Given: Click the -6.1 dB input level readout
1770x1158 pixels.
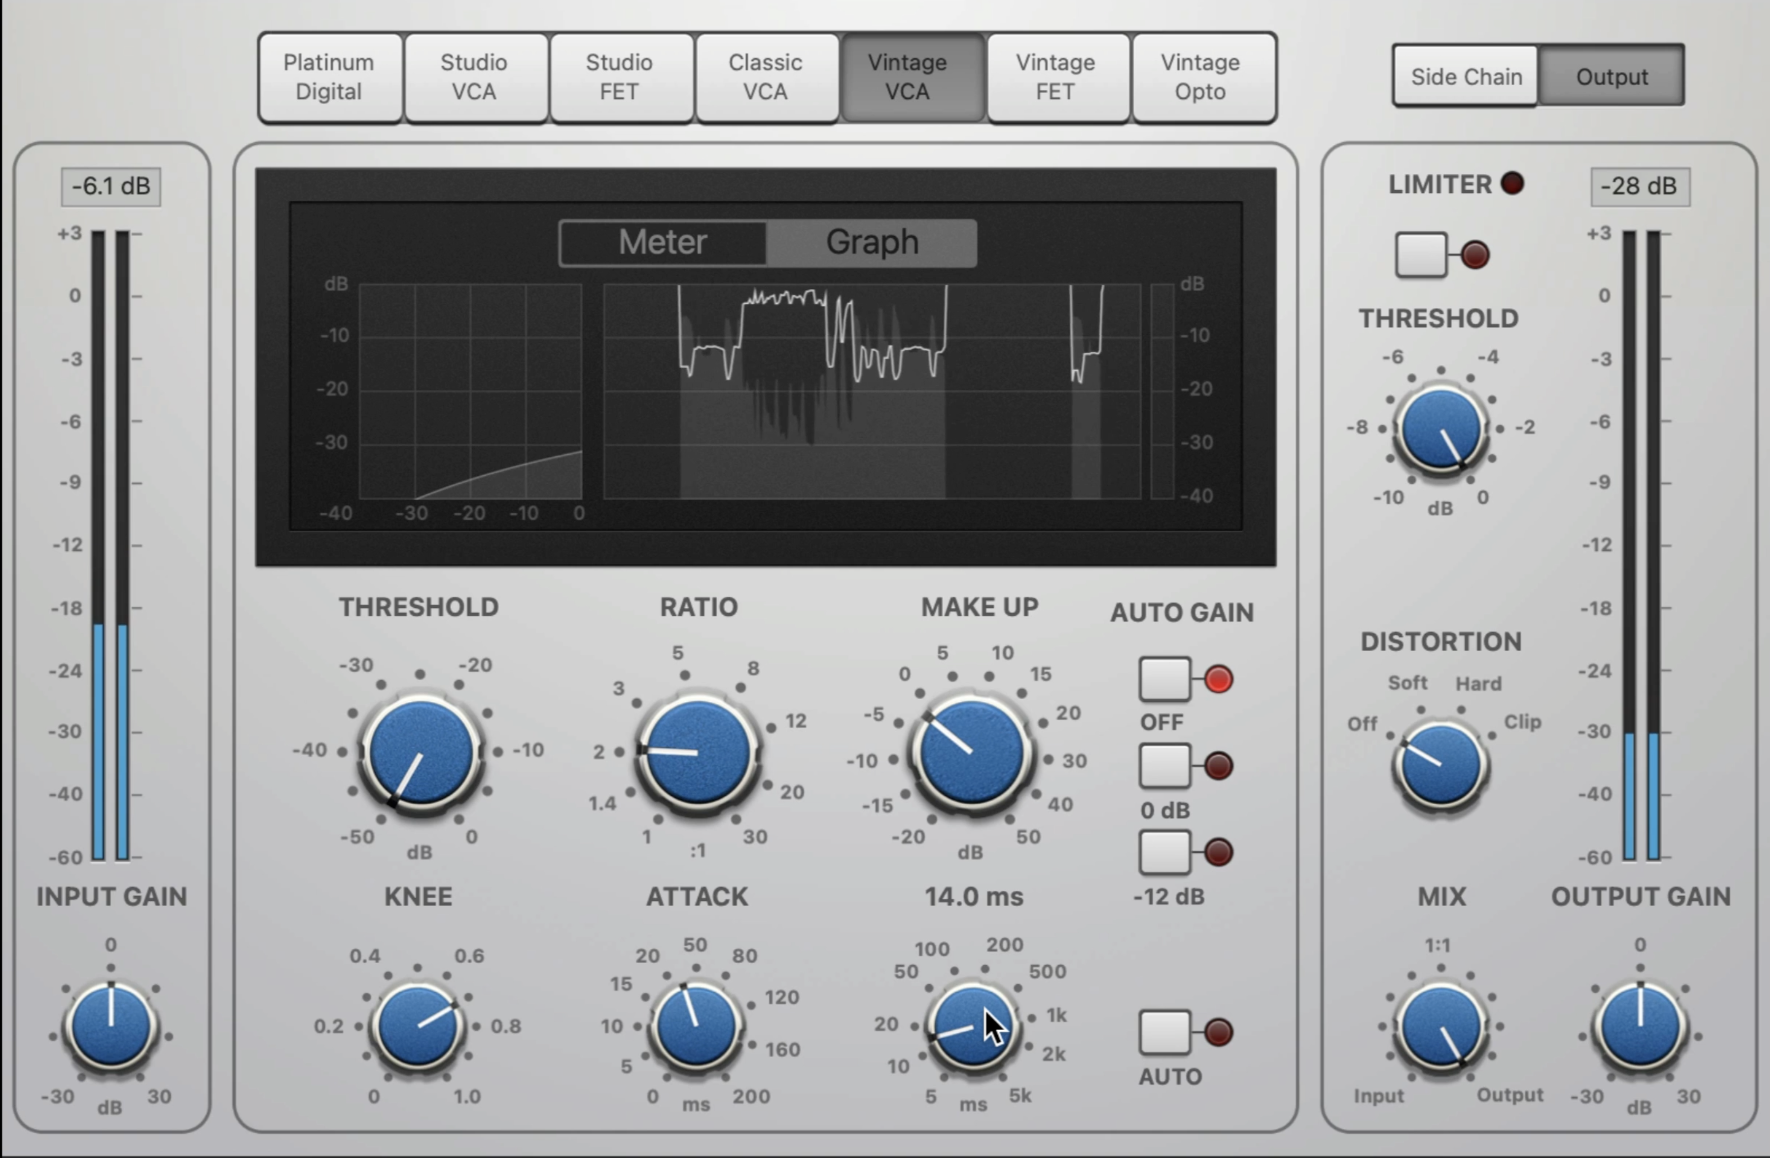Looking at the screenshot, I should pos(111,186).
